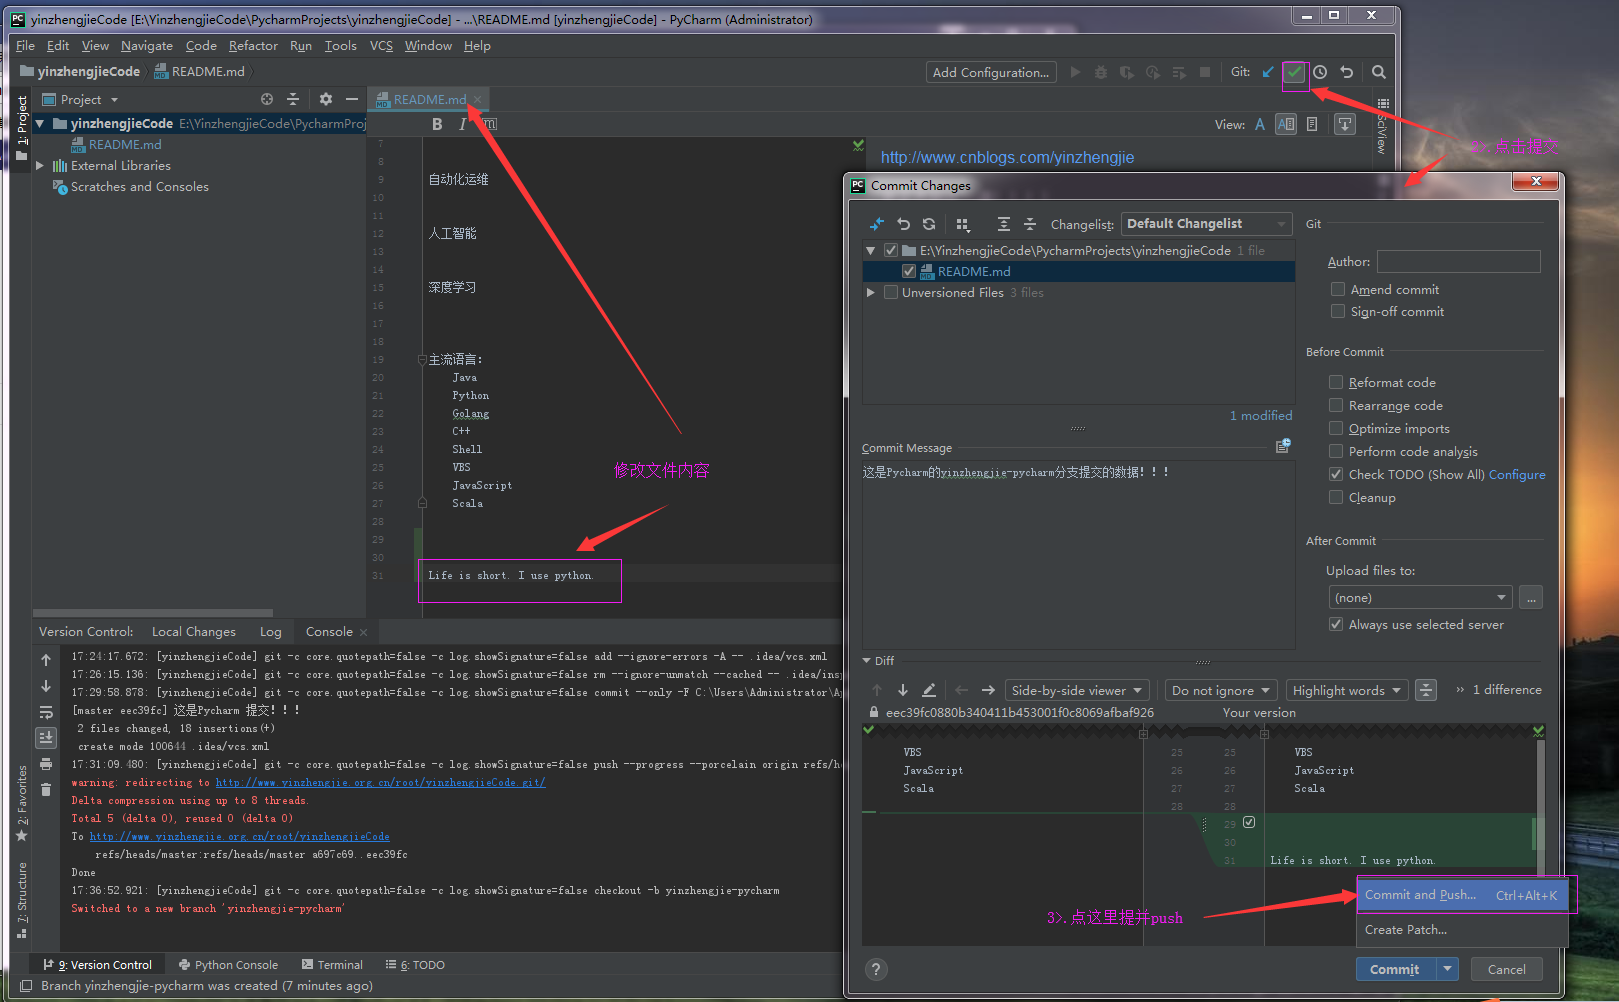This screenshot has width=1619, height=1002.
Task: Uncheck the README.md file checkbox
Action: [909, 271]
